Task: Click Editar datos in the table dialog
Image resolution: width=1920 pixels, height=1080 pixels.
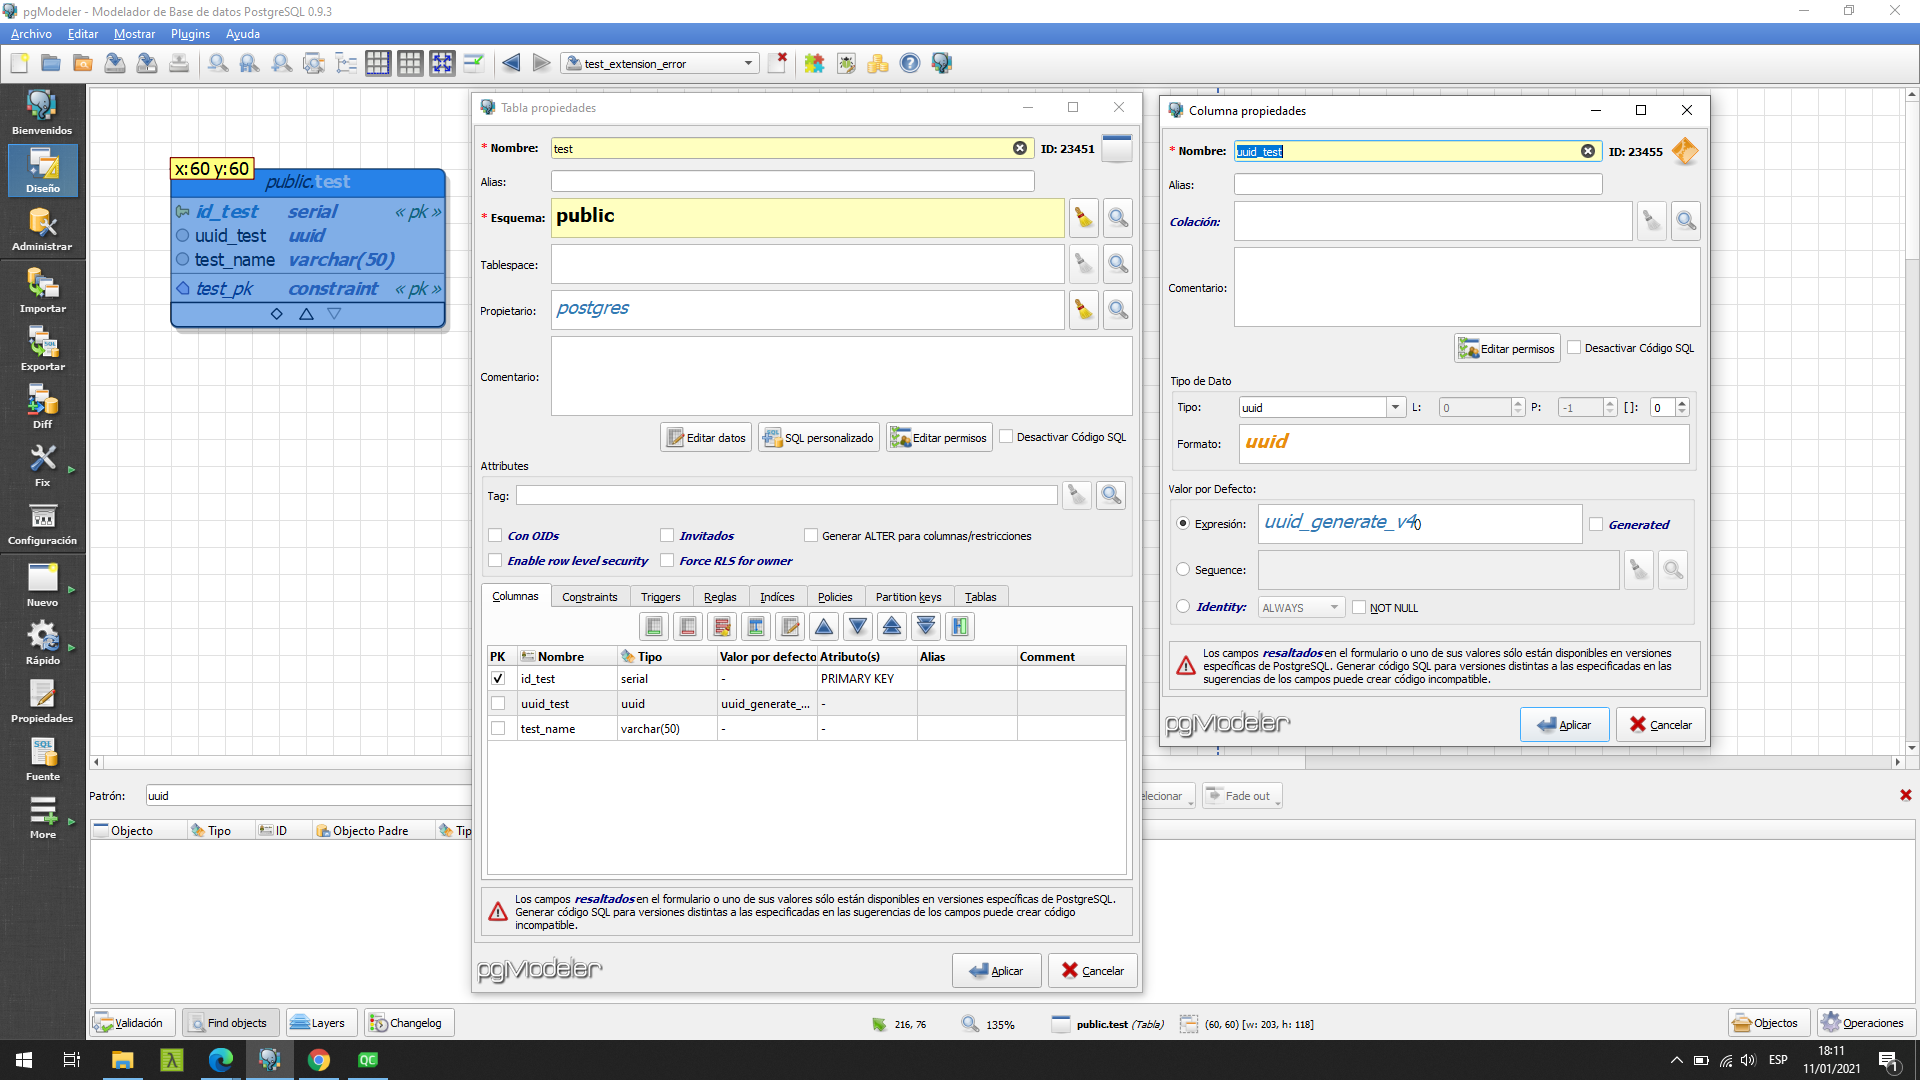Action: click(x=705, y=437)
